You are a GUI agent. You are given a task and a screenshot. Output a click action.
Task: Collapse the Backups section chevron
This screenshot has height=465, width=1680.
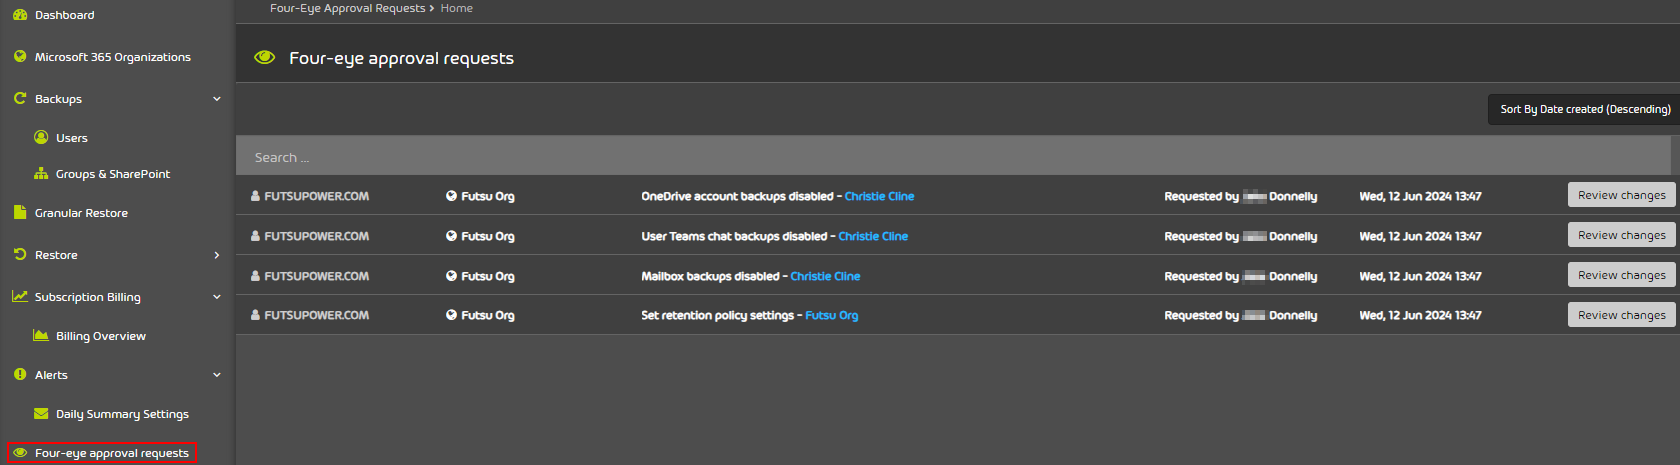pyautogui.click(x=217, y=99)
